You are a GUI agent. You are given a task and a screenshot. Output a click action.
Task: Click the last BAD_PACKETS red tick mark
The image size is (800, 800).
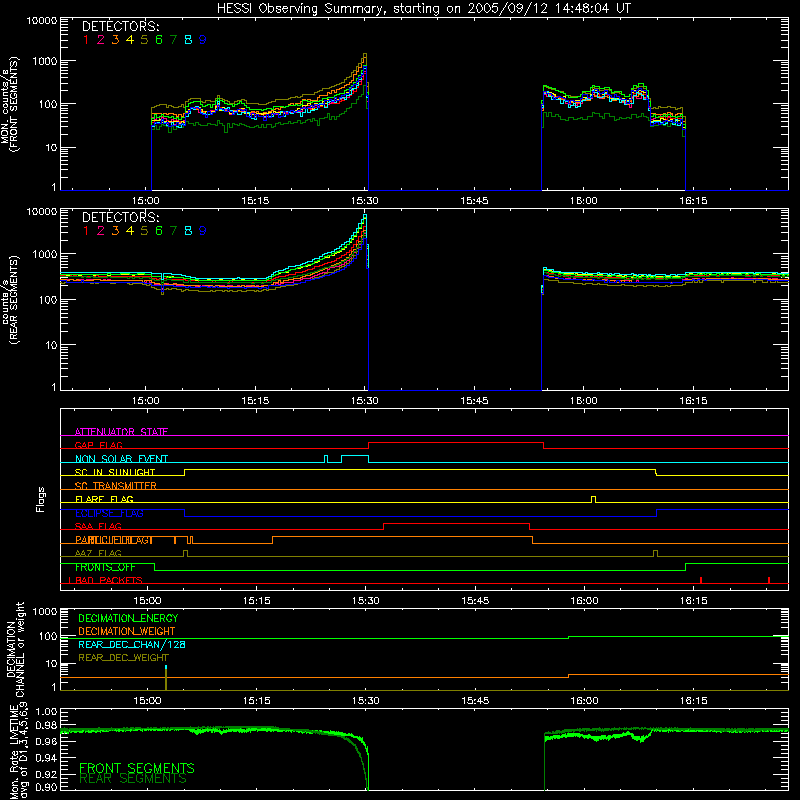point(769,580)
